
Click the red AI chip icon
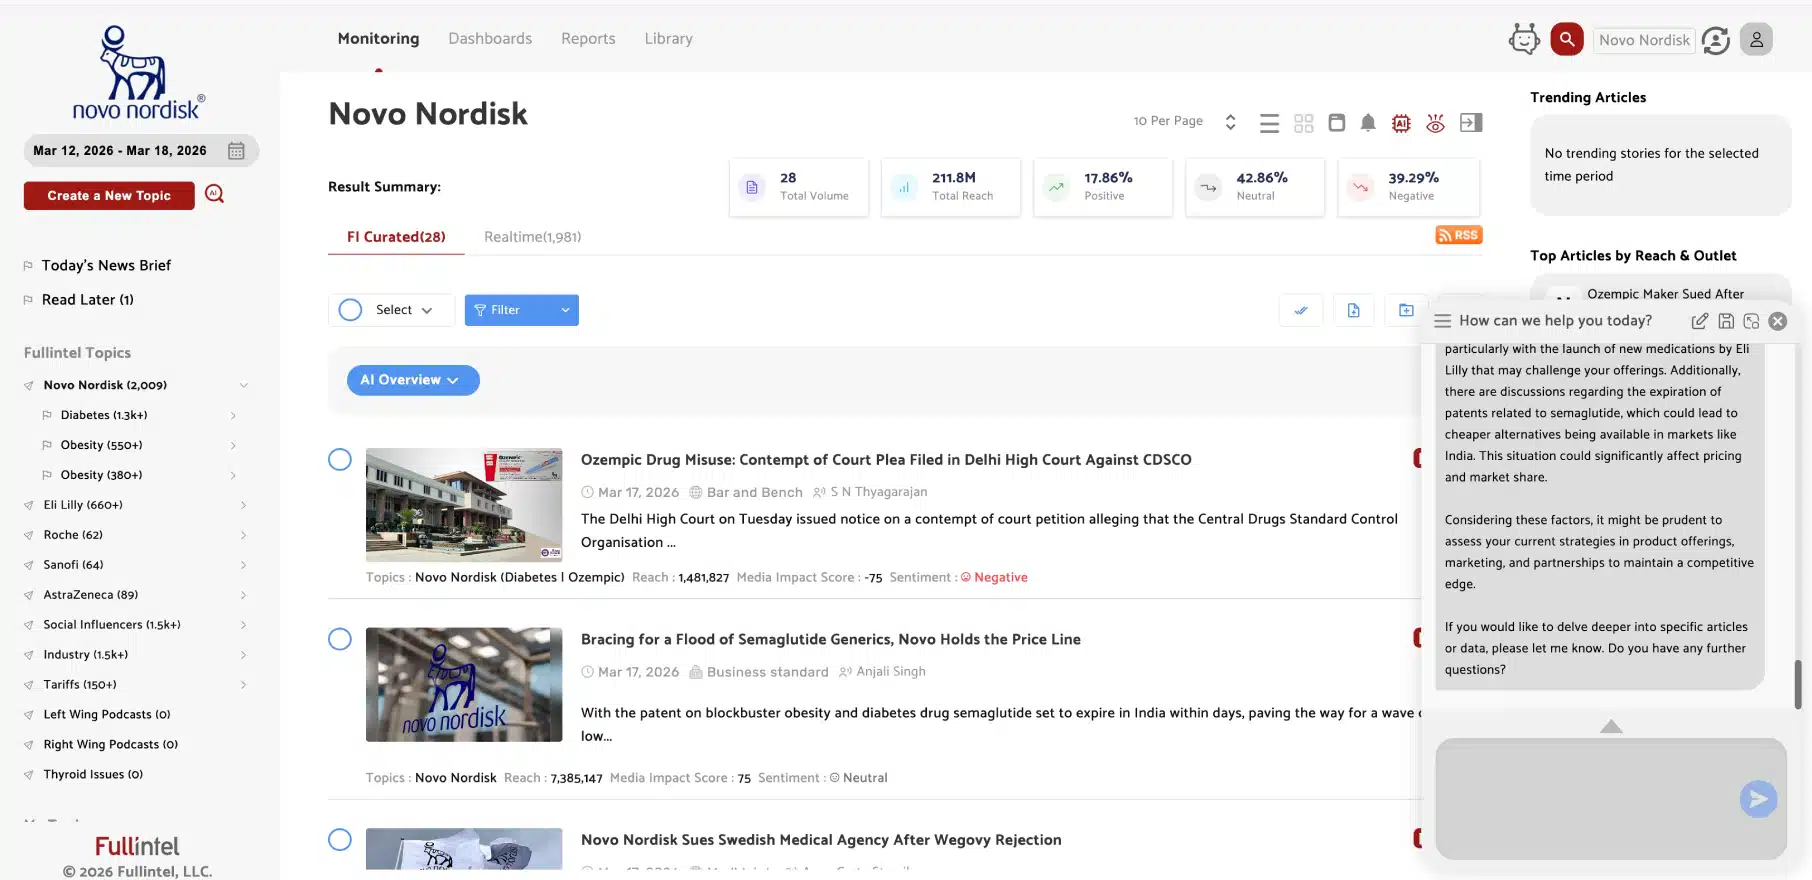point(1401,123)
